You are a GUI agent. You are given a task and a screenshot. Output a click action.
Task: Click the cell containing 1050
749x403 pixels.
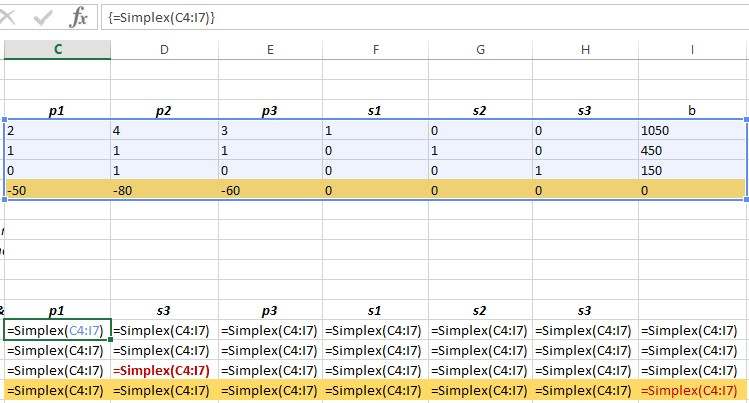(692, 130)
